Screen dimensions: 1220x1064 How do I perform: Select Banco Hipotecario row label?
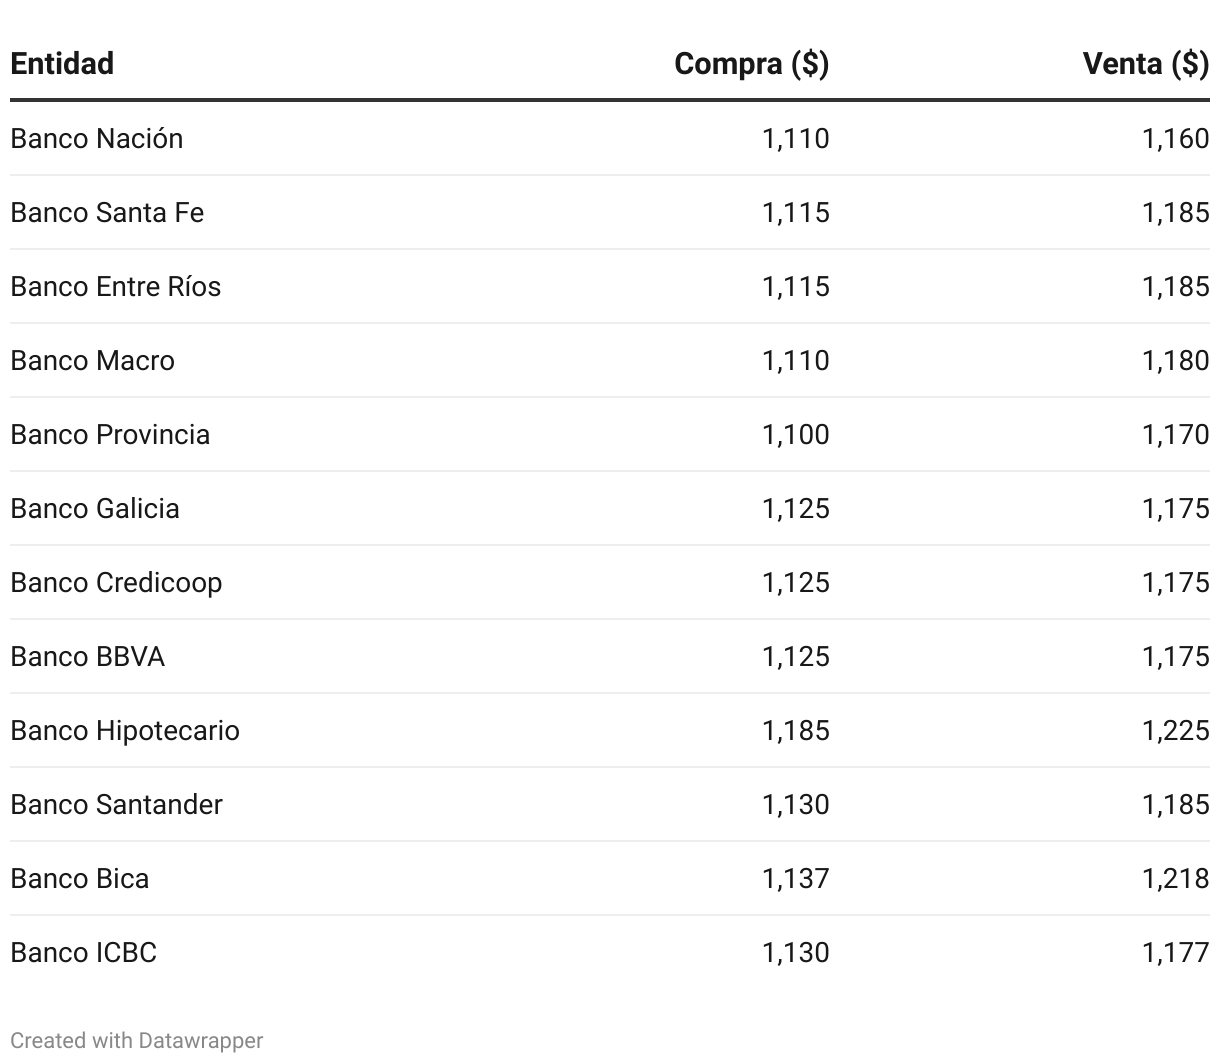(x=125, y=730)
